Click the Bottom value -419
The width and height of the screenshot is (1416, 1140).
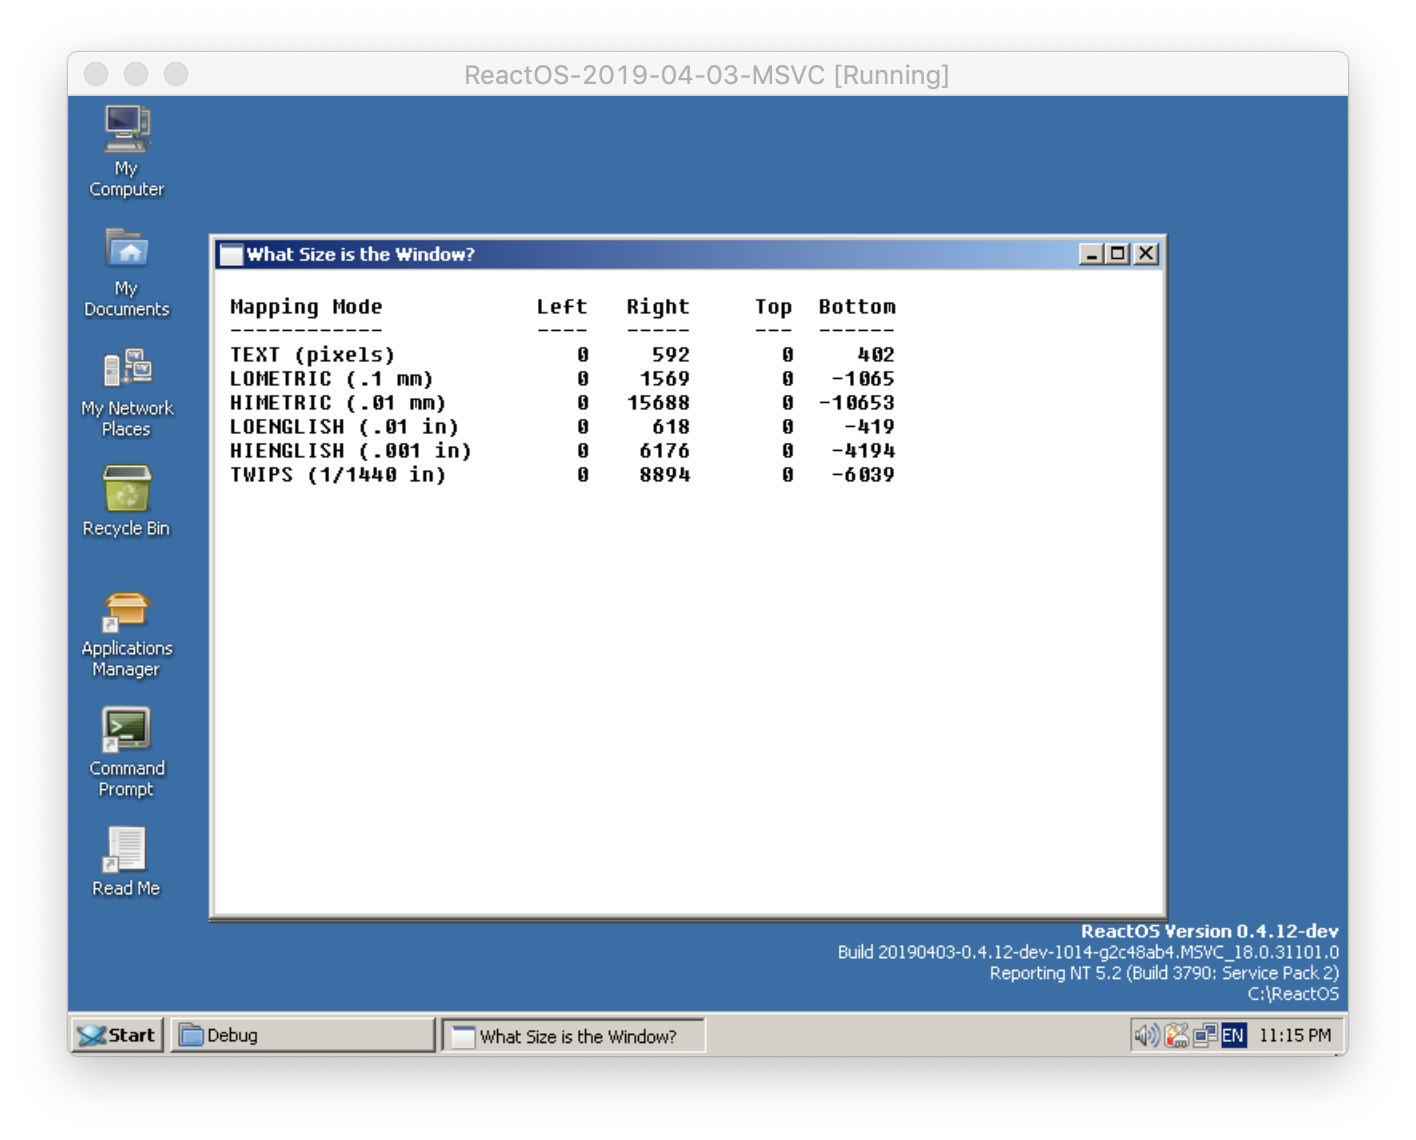[x=870, y=427]
